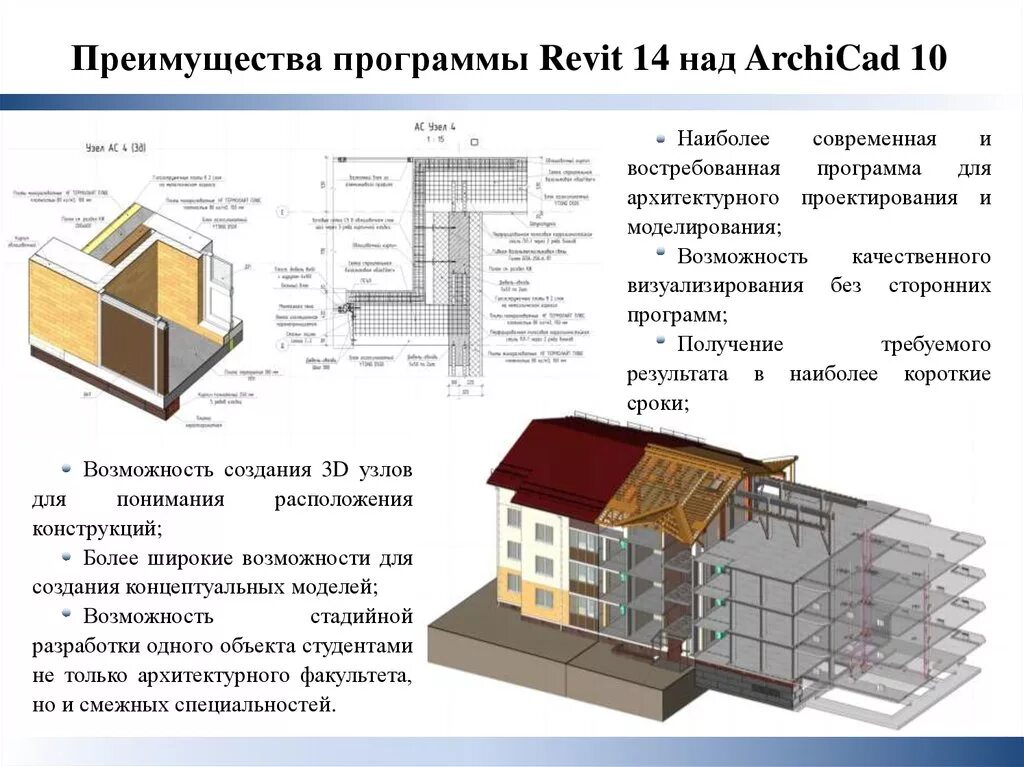Image resolution: width=1024 pixels, height=767 pixels.
Task: Click the blue bullet before 'Более широкие'
Action: tap(67, 556)
